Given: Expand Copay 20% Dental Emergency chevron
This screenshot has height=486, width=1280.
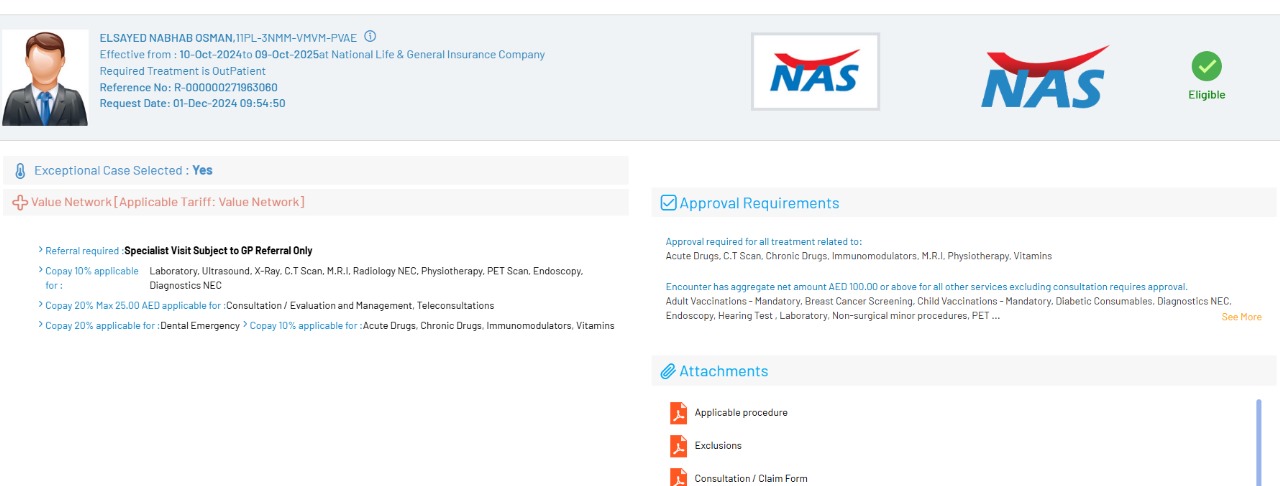Looking at the screenshot, I should [x=40, y=325].
